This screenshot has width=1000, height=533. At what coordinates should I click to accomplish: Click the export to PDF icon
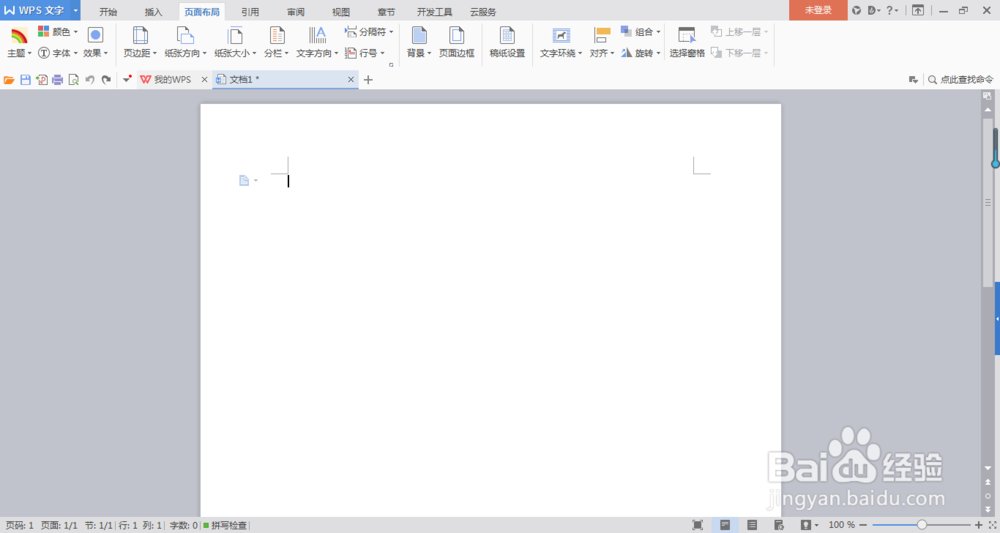(41, 80)
